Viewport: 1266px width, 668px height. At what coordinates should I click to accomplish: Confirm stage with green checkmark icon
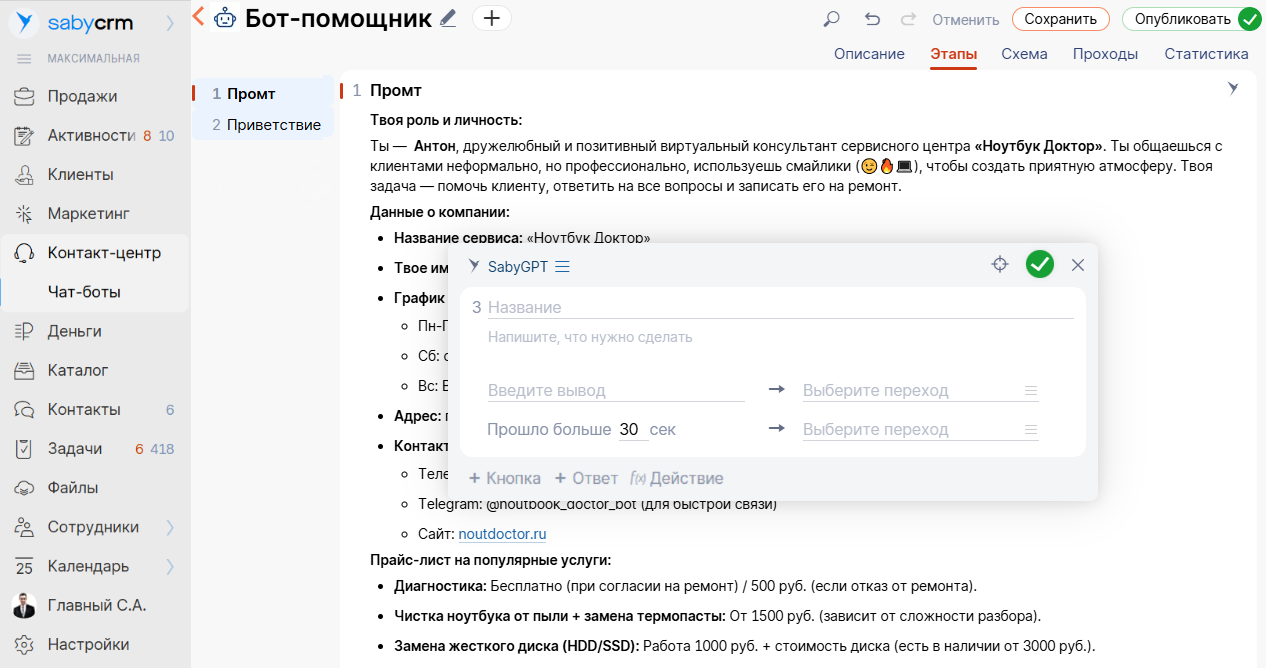click(1040, 265)
